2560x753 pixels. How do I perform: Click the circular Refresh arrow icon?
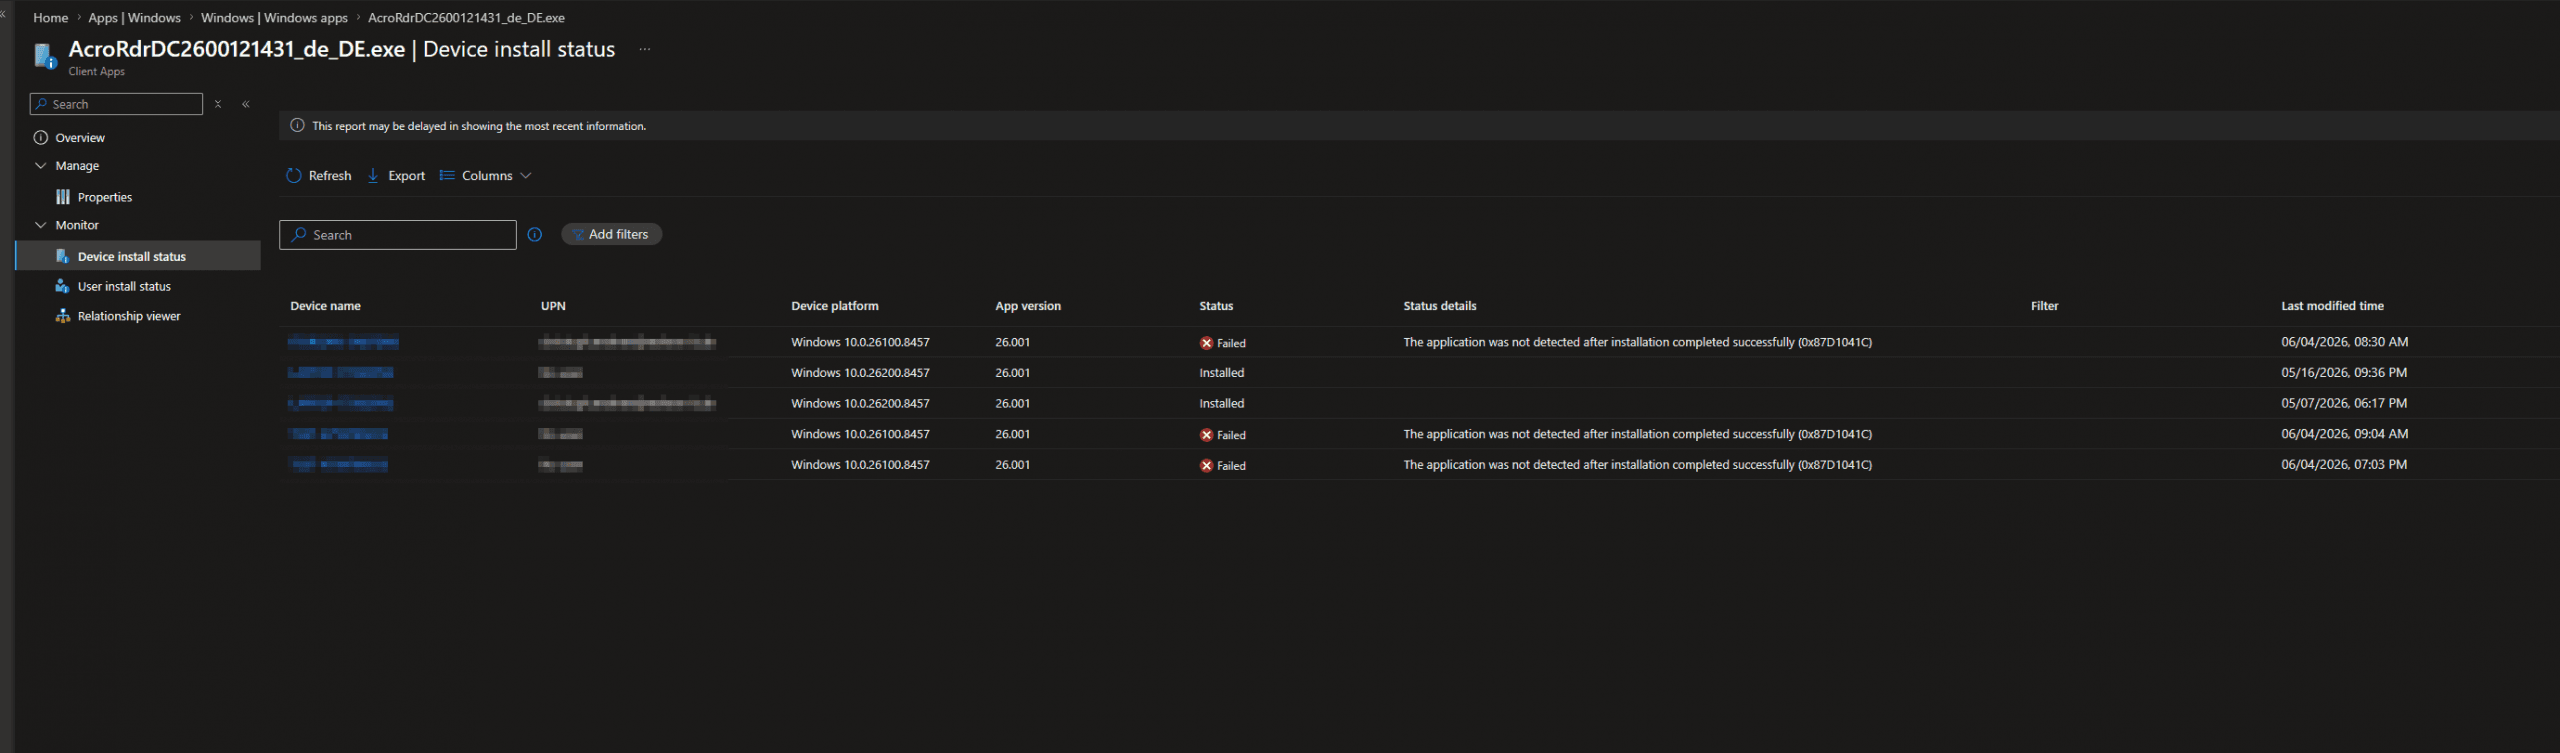294,176
